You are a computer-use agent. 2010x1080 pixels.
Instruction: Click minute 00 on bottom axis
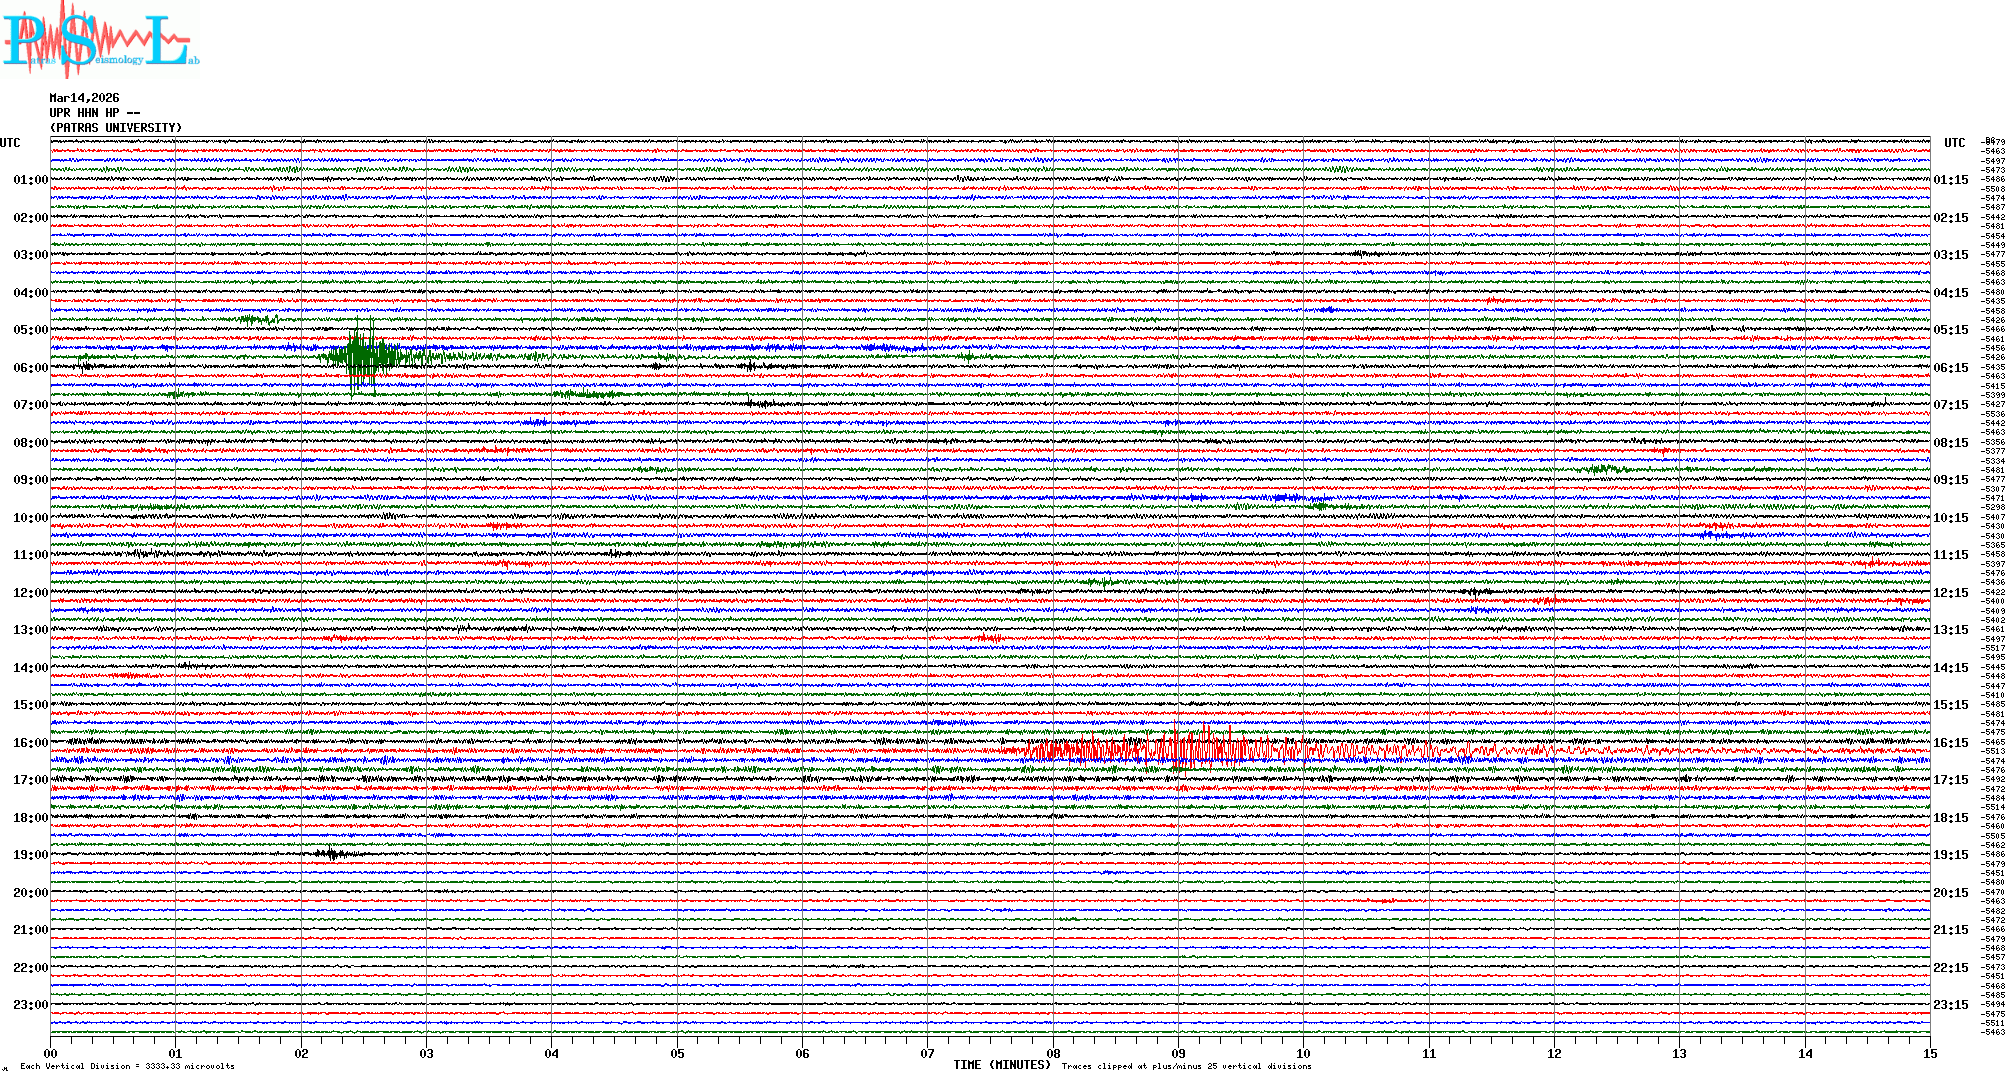[51, 1054]
